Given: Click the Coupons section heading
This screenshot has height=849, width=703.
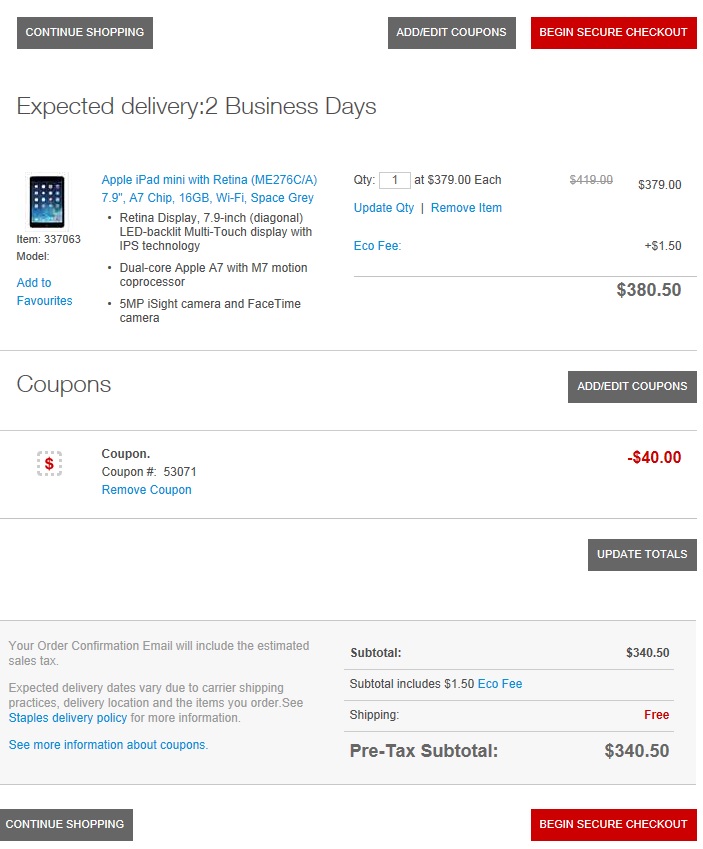Looking at the screenshot, I should [64, 385].
